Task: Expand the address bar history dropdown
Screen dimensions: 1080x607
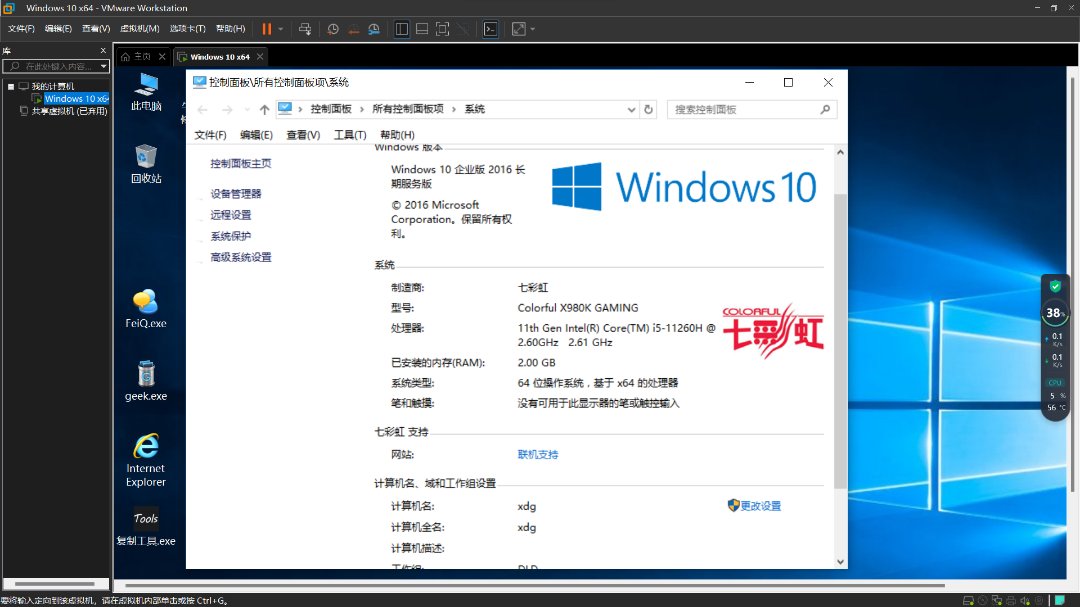Action: click(x=631, y=109)
